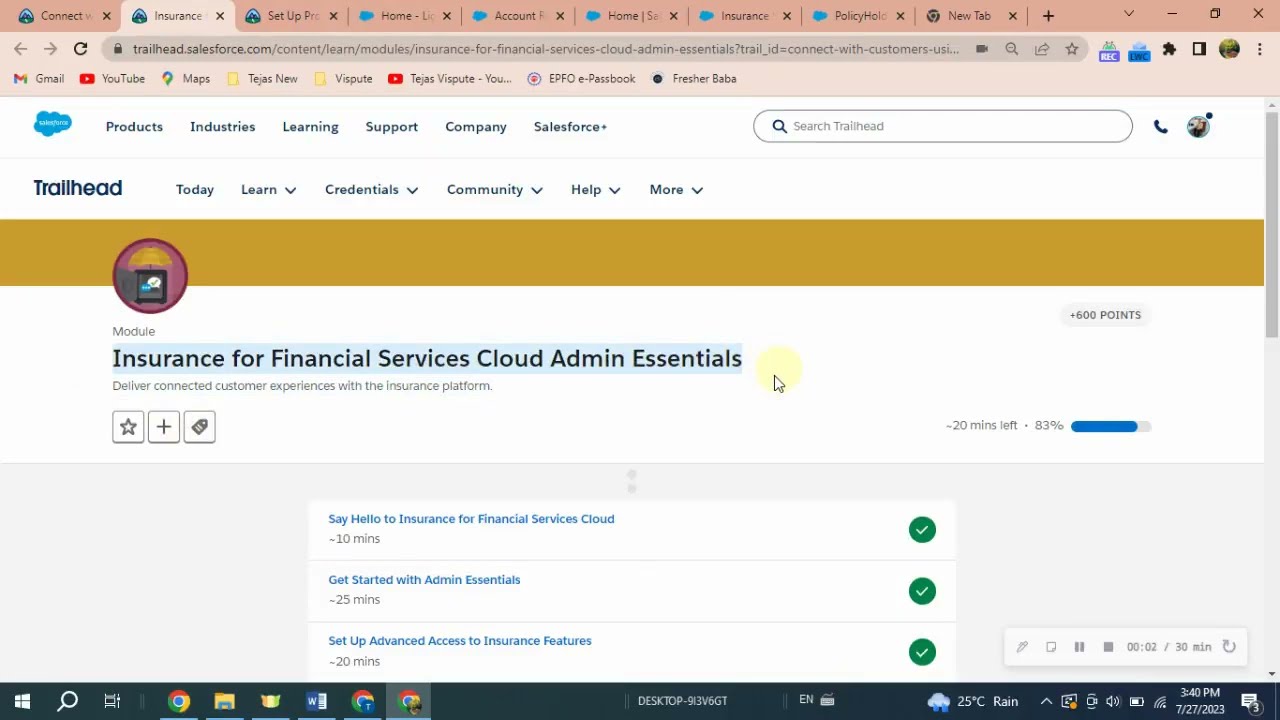Open the Industries menu
This screenshot has width=1280, height=720.
click(x=223, y=127)
